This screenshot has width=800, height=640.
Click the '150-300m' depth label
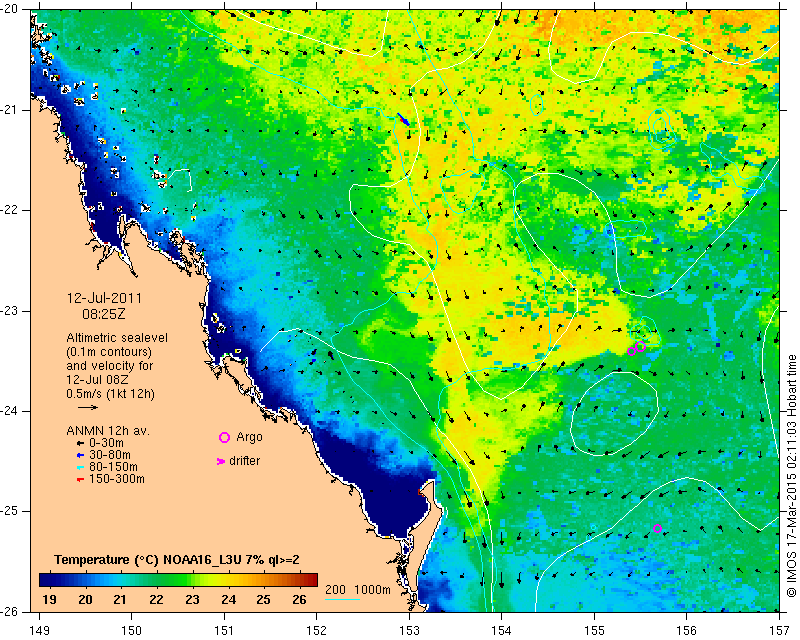(117, 479)
